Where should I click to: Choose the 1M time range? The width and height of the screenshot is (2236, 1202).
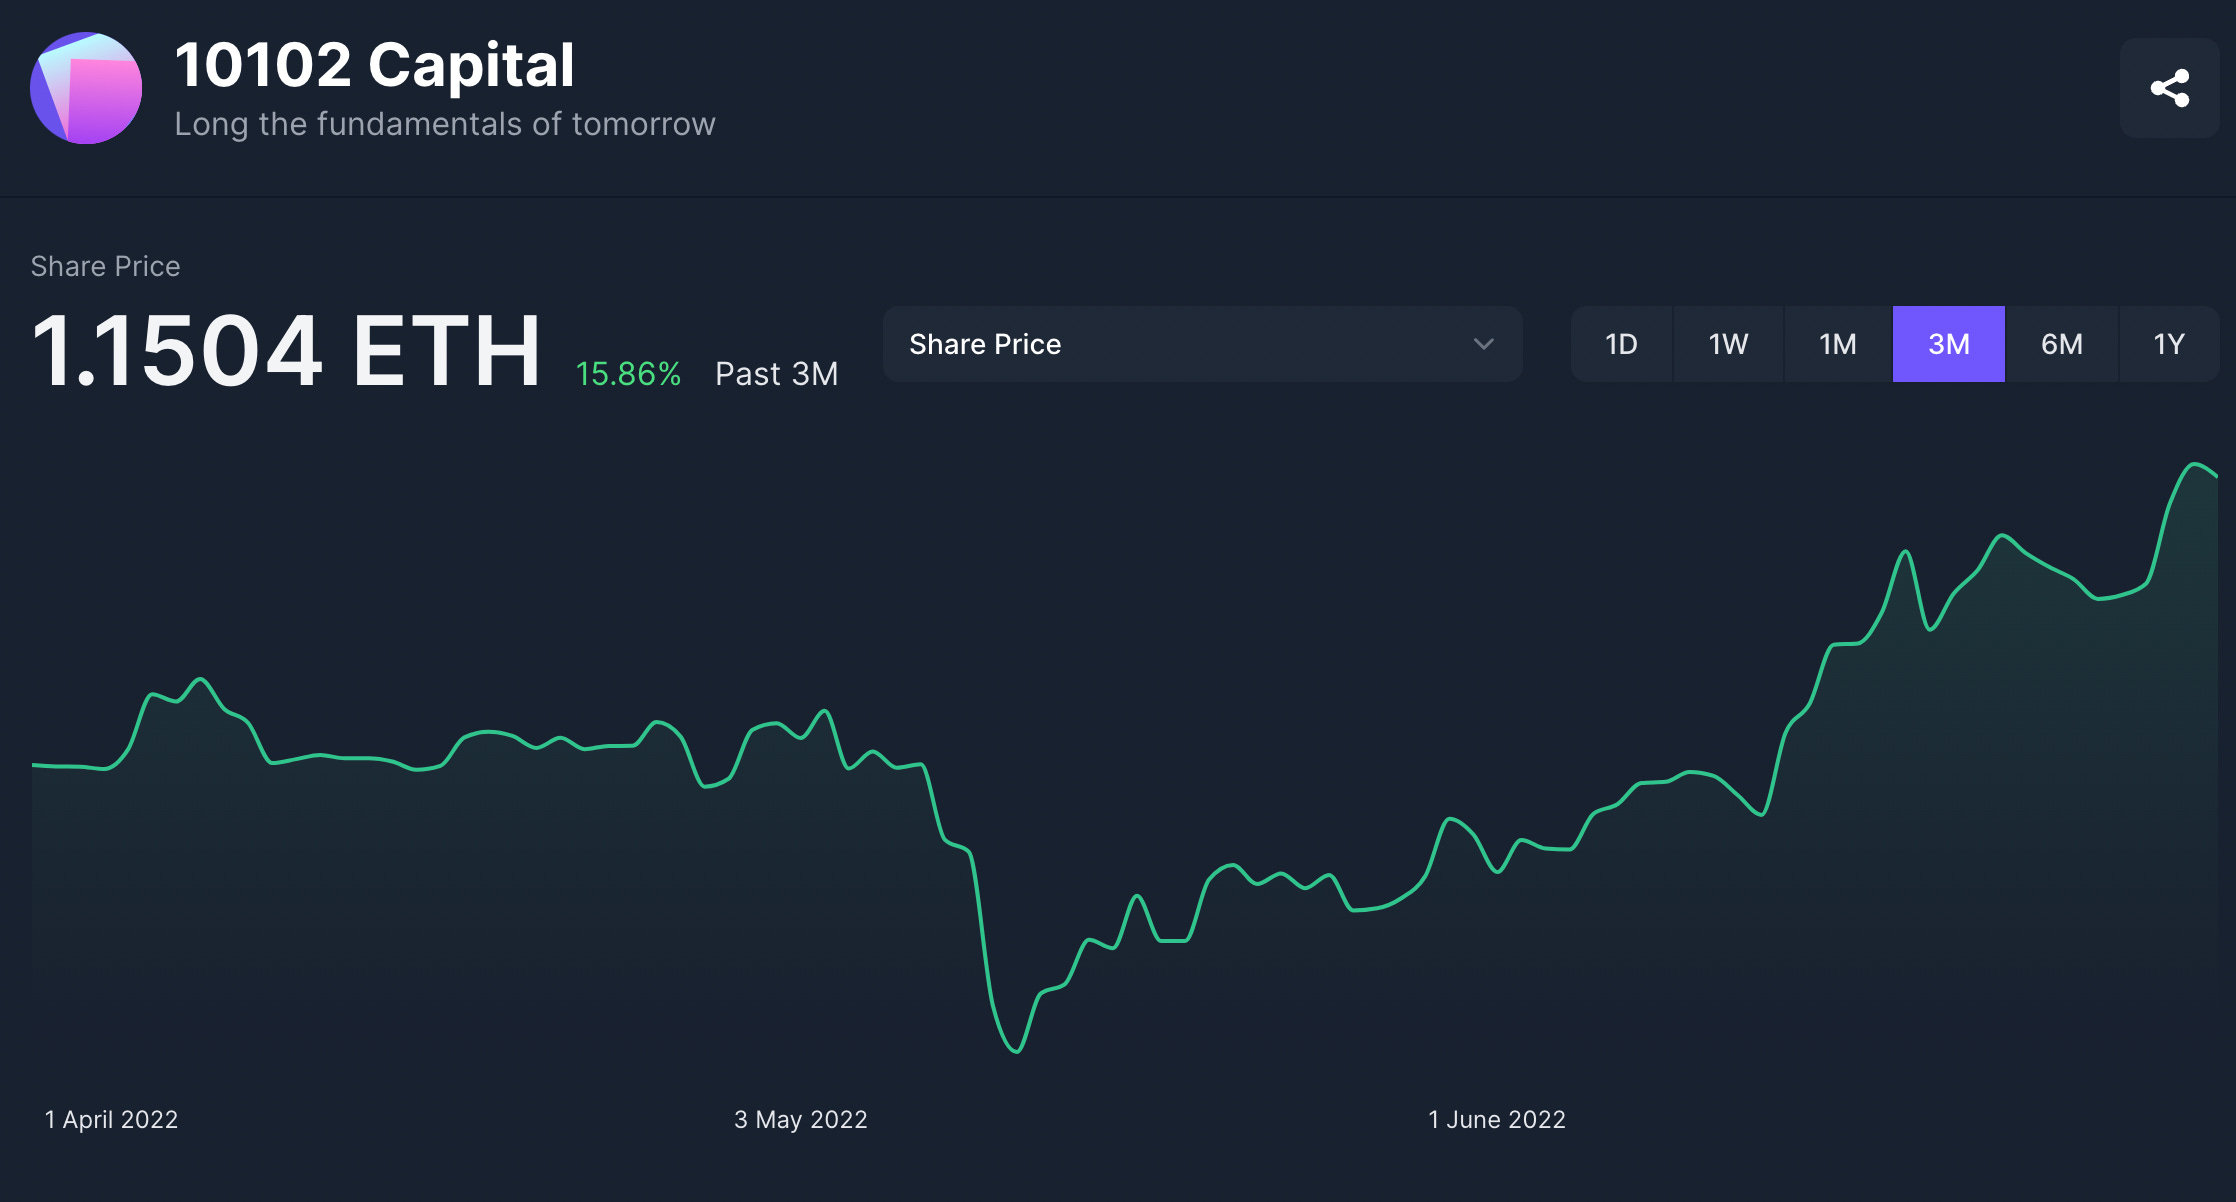click(x=1837, y=344)
